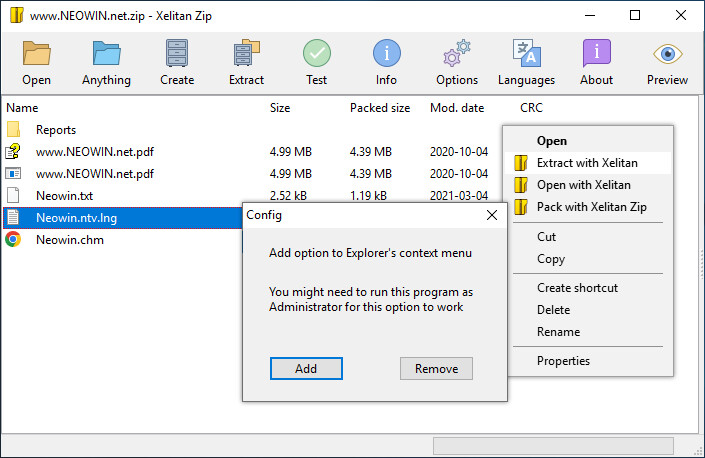Open the Anything toolbar icon
The height and width of the screenshot is (458, 705).
pyautogui.click(x=107, y=53)
